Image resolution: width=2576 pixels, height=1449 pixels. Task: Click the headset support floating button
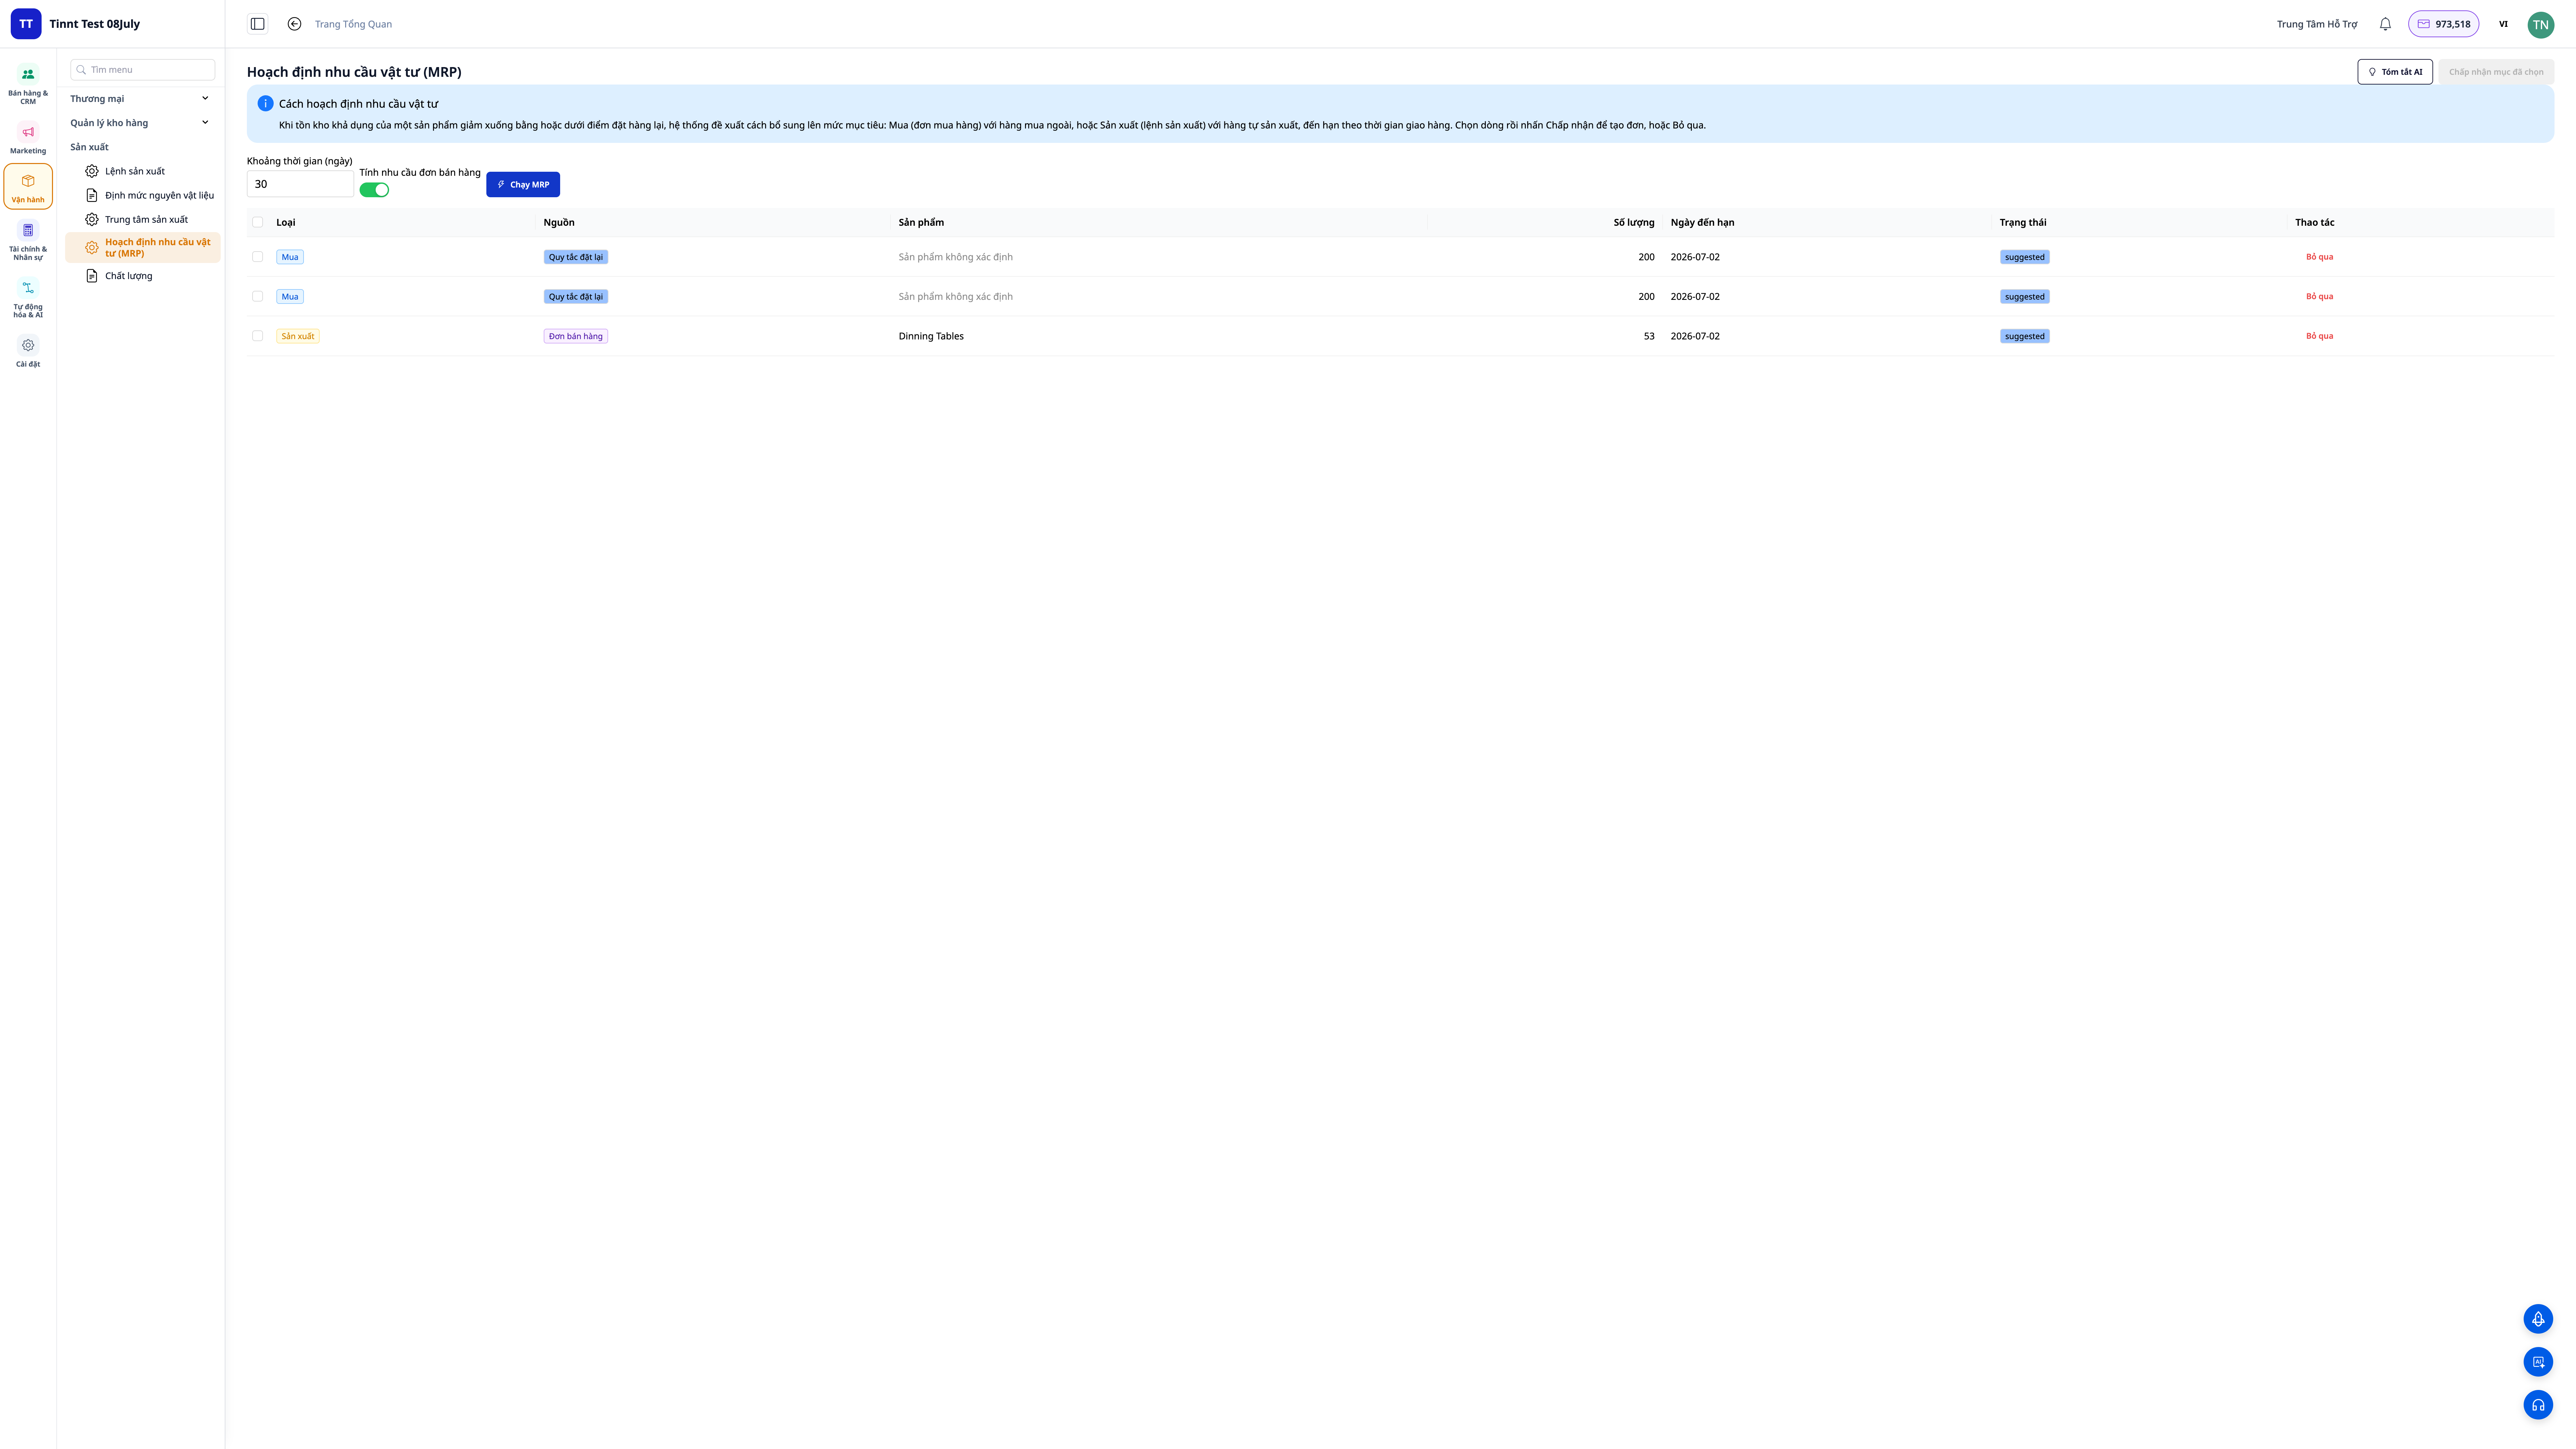[x=2538, y=1405]
